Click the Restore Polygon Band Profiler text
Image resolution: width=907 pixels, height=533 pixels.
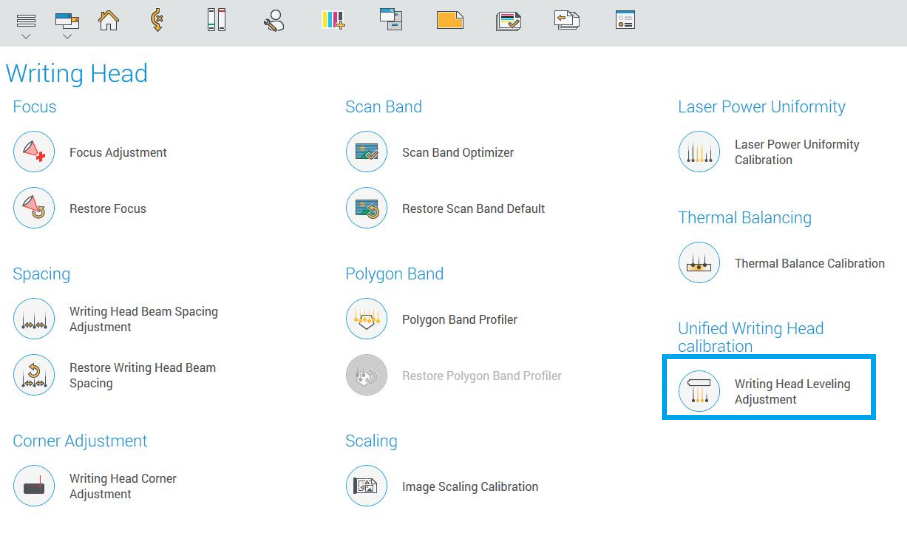[x=482, y=376]
